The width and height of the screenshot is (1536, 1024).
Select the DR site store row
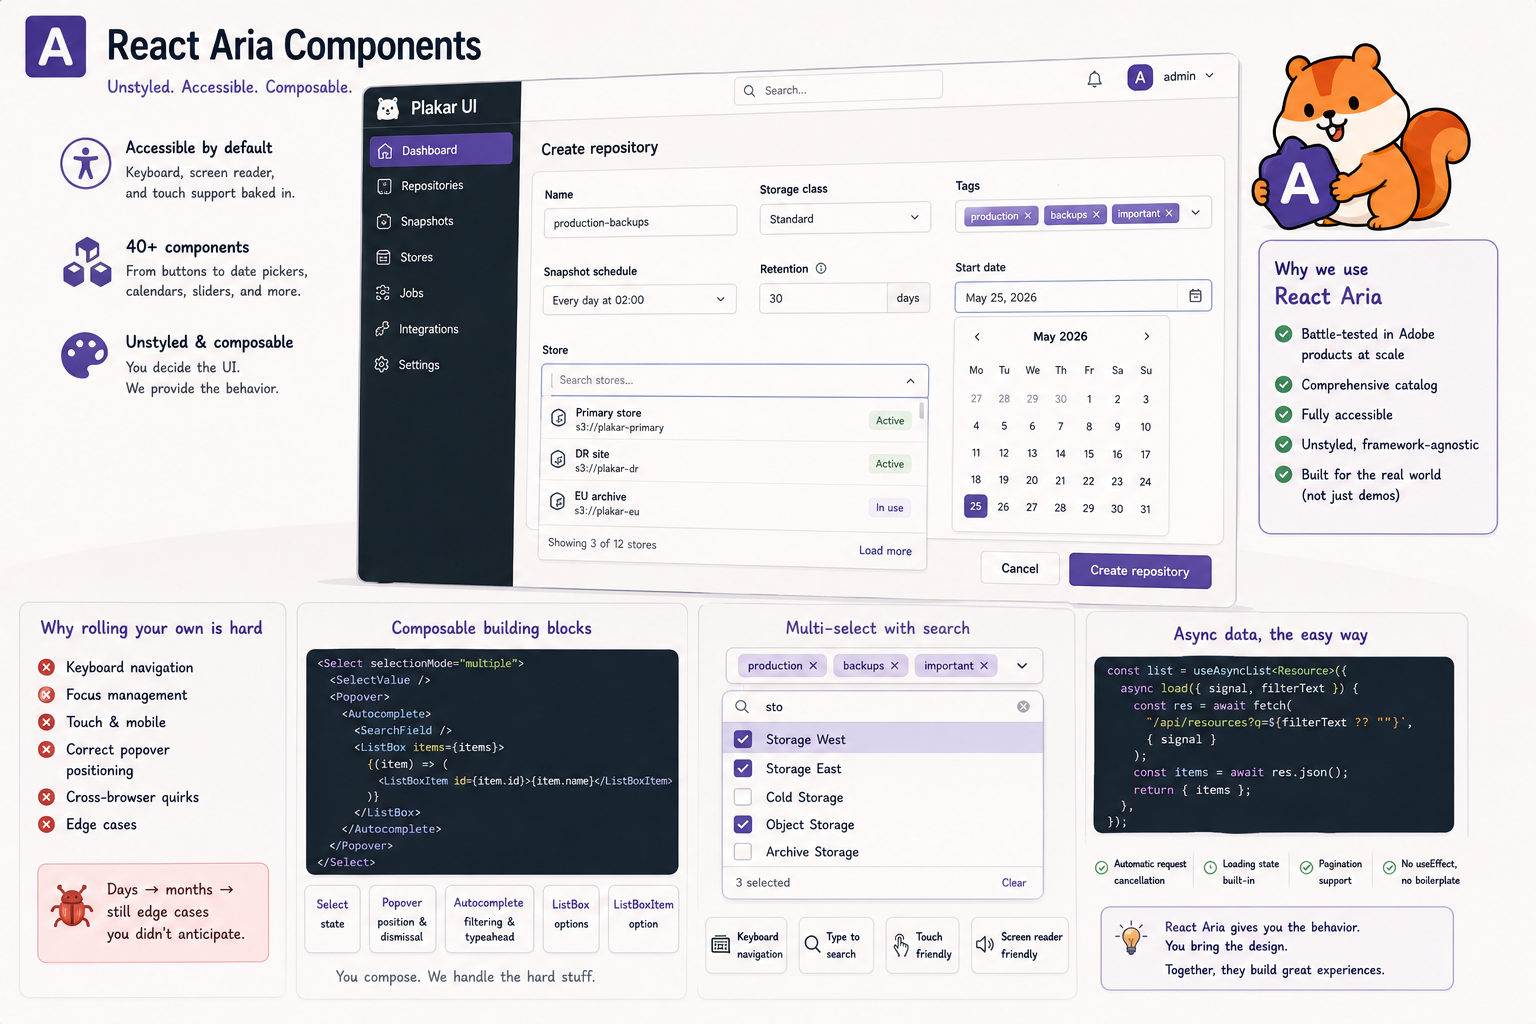[731, 461]
